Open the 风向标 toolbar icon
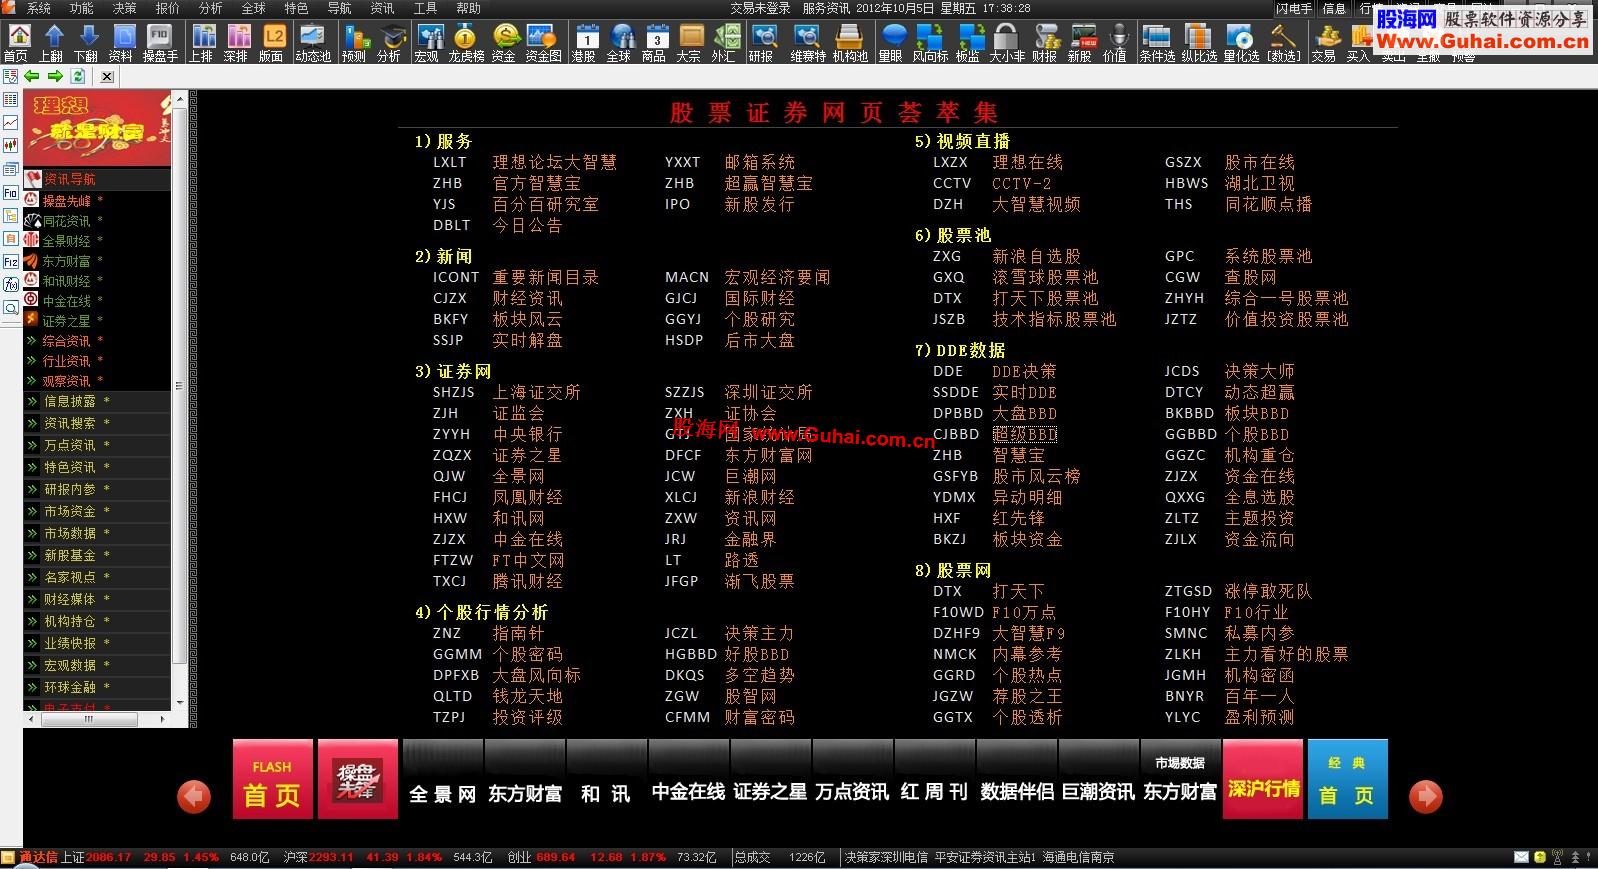Viewport: 1598px width, 869px height. click(931, 42)
